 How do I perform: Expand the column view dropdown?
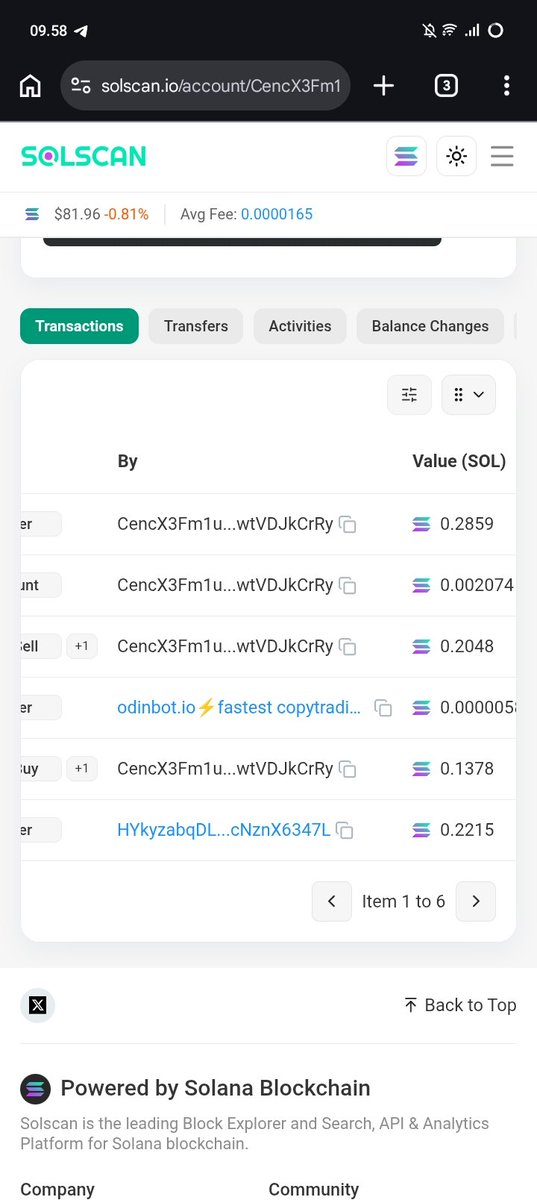[x=469, y=395]
